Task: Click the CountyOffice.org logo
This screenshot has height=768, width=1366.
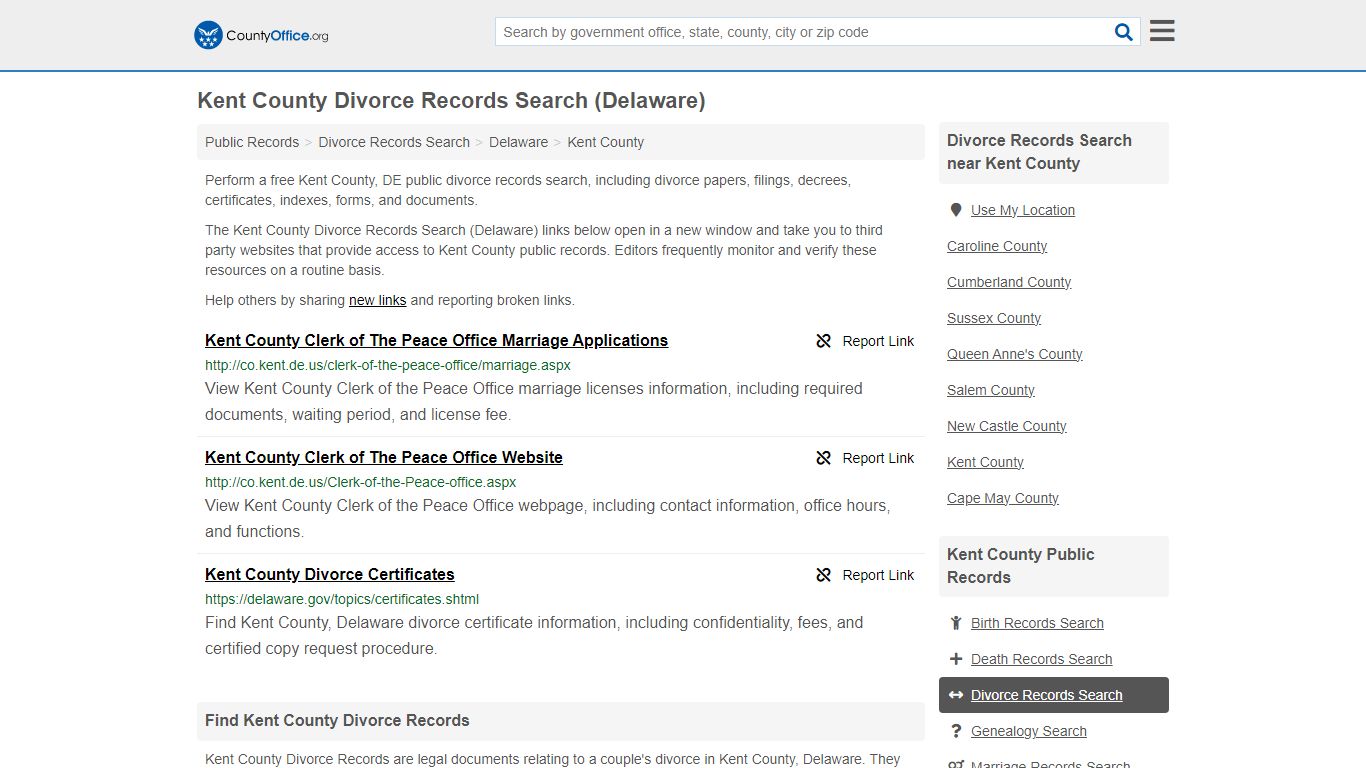Action: 261,35
